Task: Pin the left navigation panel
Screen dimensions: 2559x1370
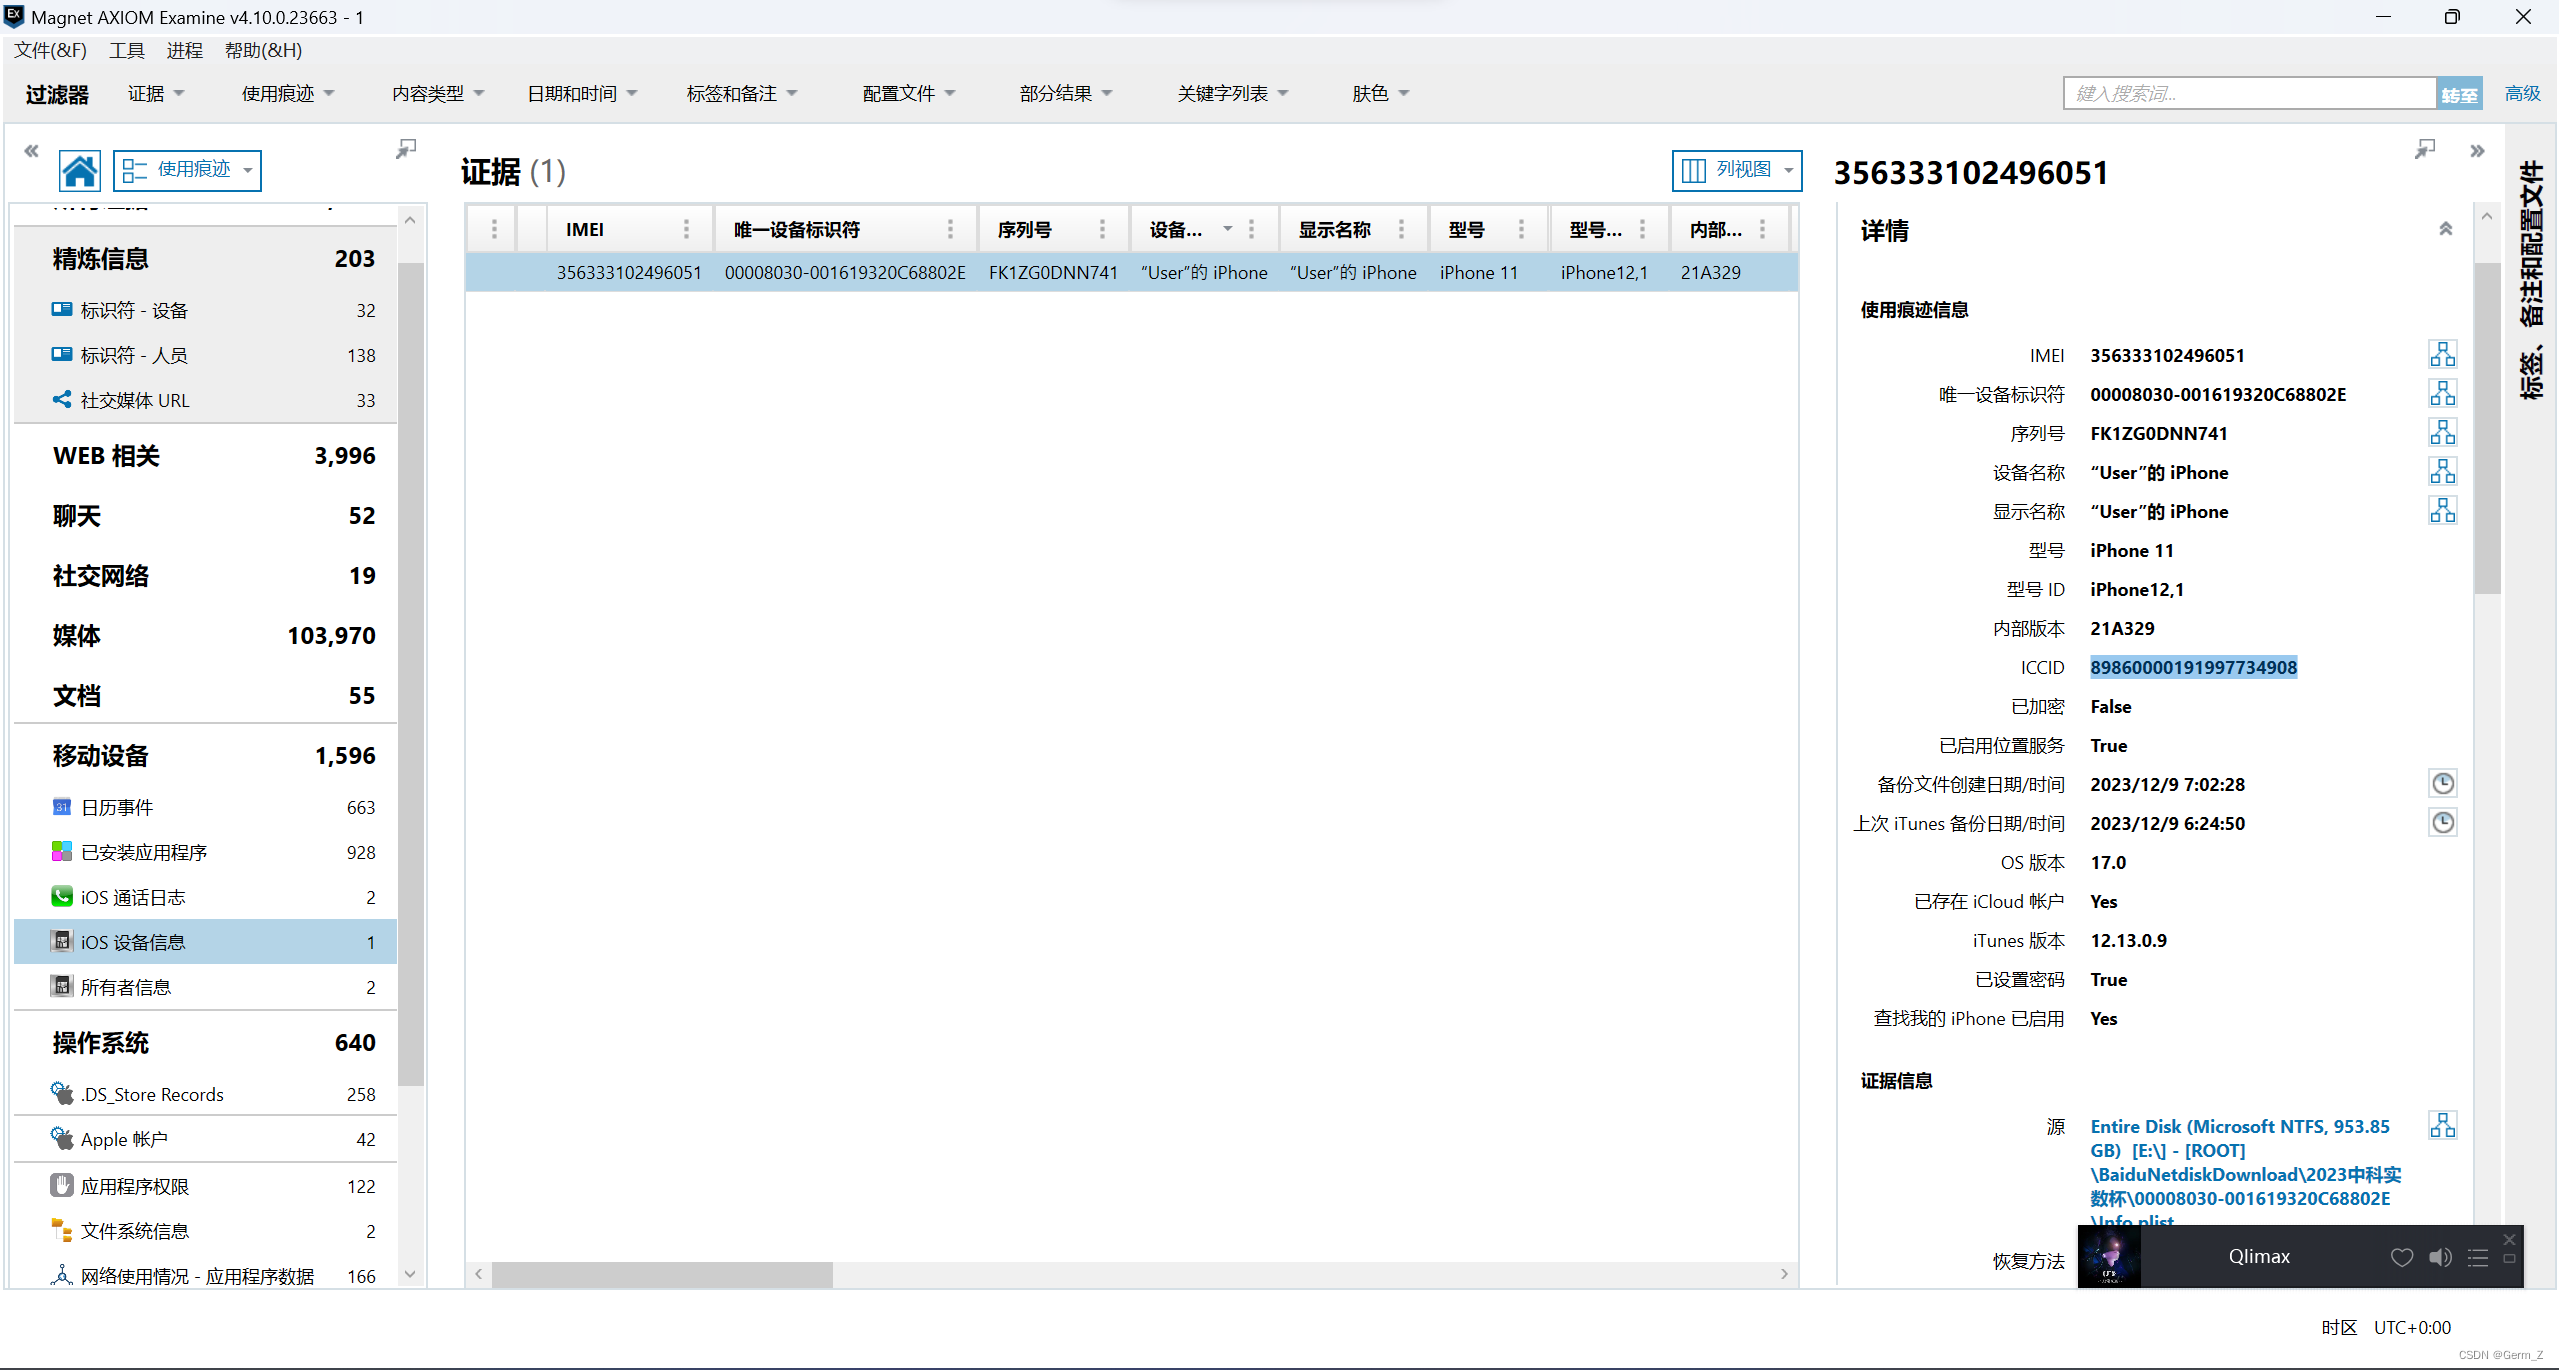Action: pyautogui.click(x=406, y=149)
